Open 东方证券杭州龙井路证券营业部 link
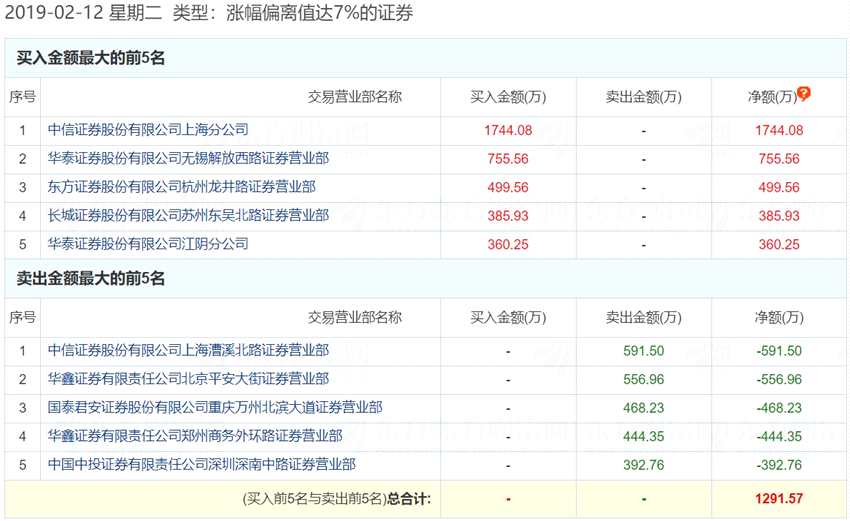Image resolution: width=850 pixels, height=521 pixels. tap(182, 187)
